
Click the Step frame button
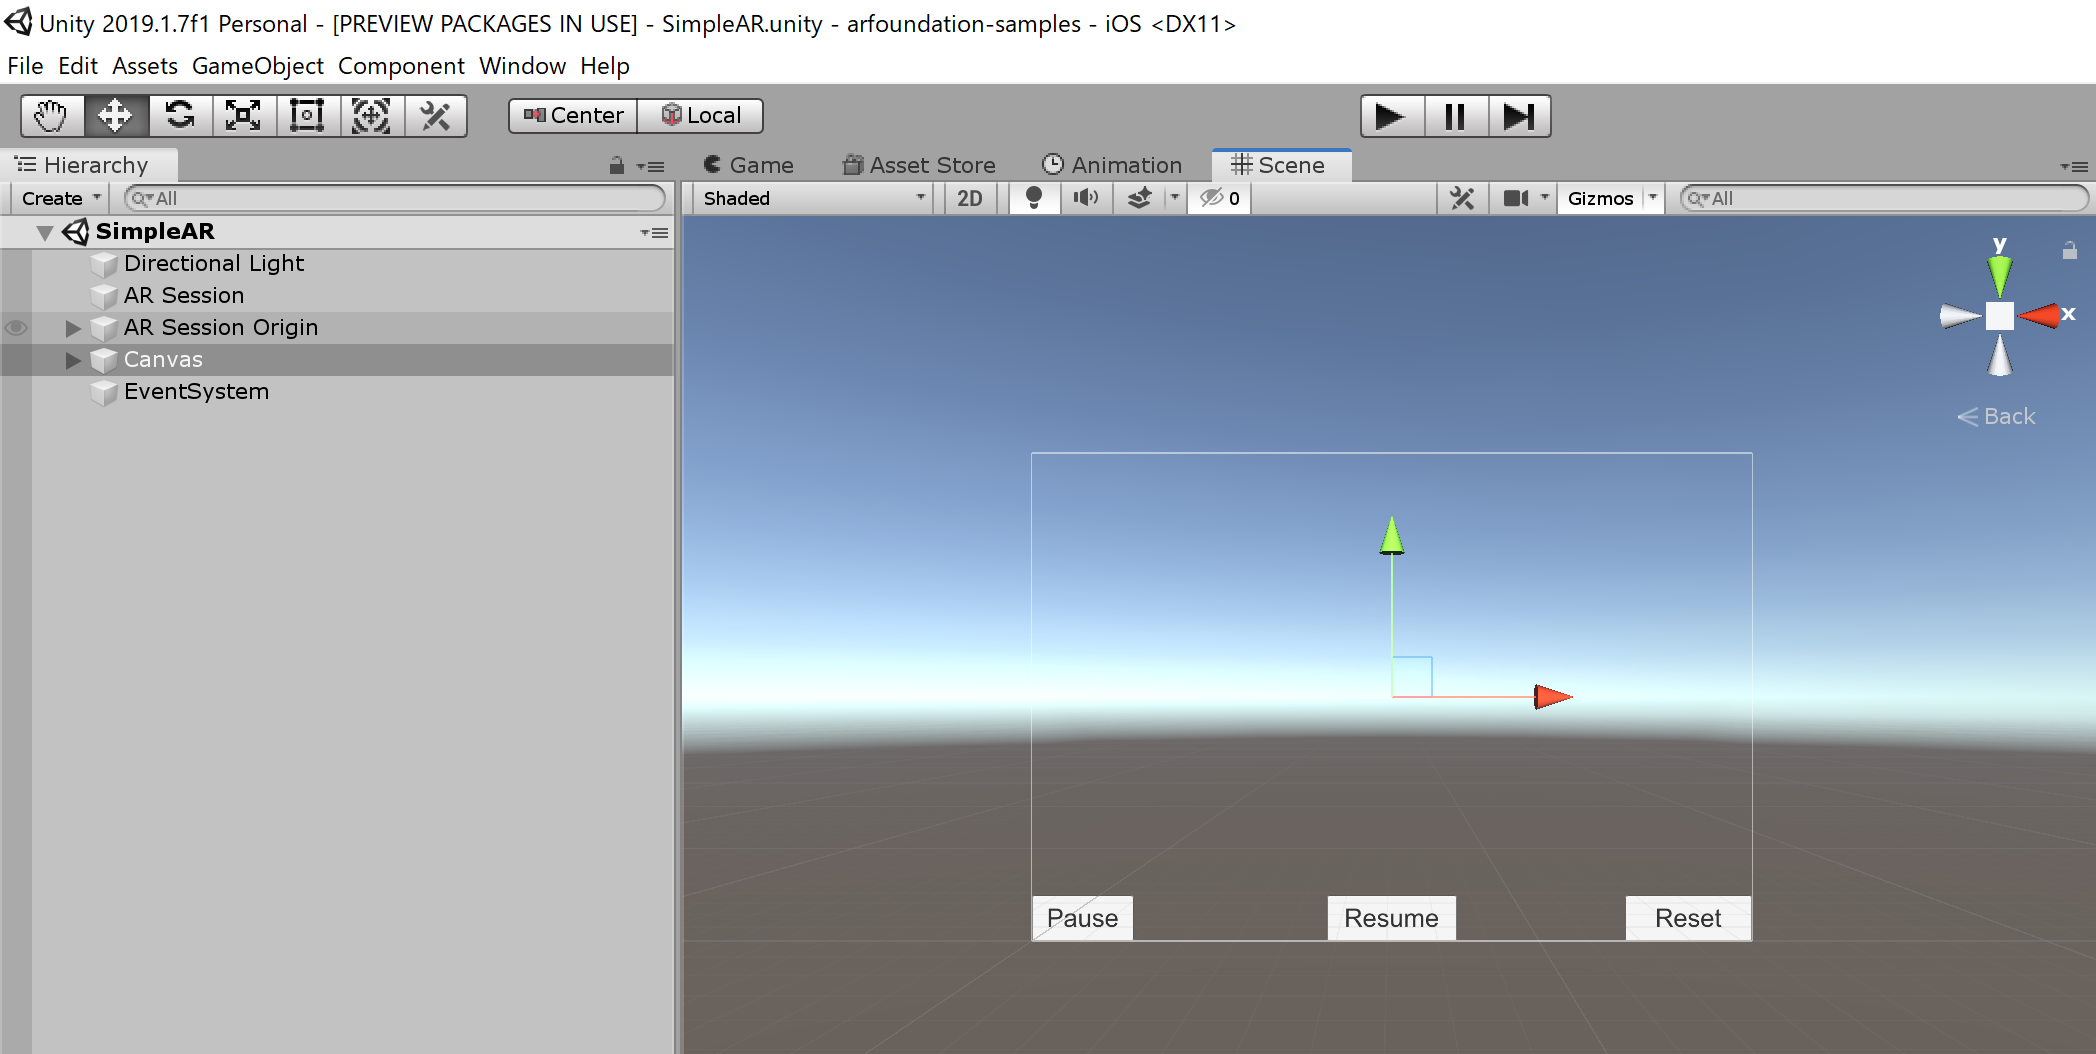click(x=1519, y=115)
